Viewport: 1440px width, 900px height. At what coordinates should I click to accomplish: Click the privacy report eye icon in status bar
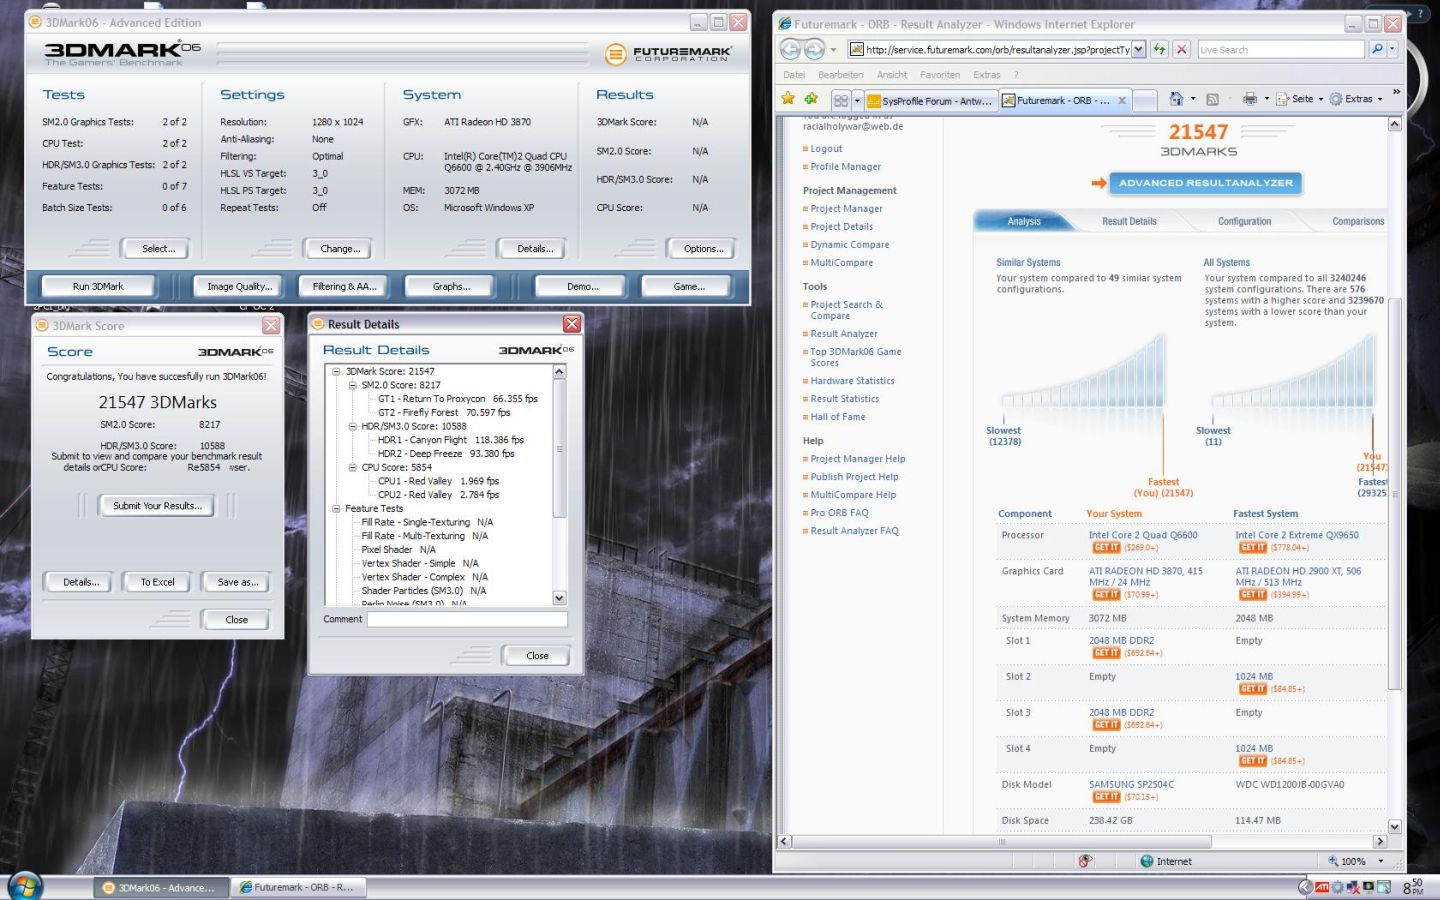1086,861
